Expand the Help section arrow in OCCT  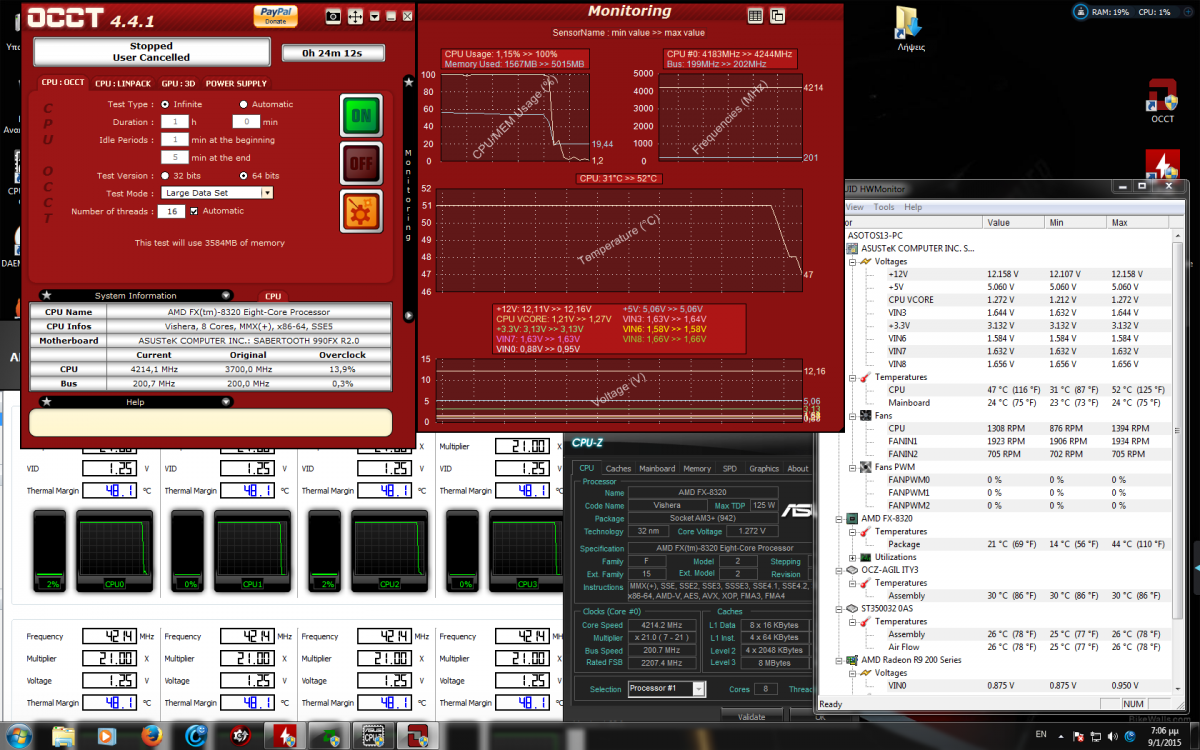[226, 402]
